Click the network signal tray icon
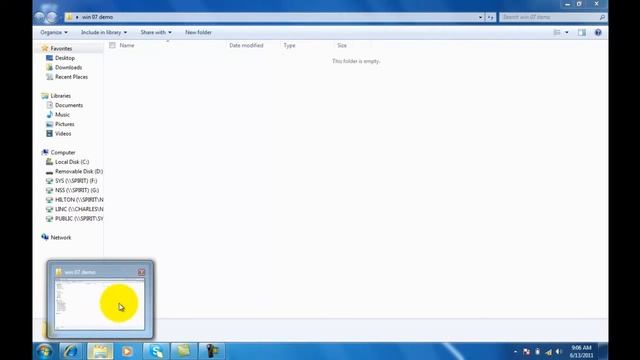 coord(548,352)
